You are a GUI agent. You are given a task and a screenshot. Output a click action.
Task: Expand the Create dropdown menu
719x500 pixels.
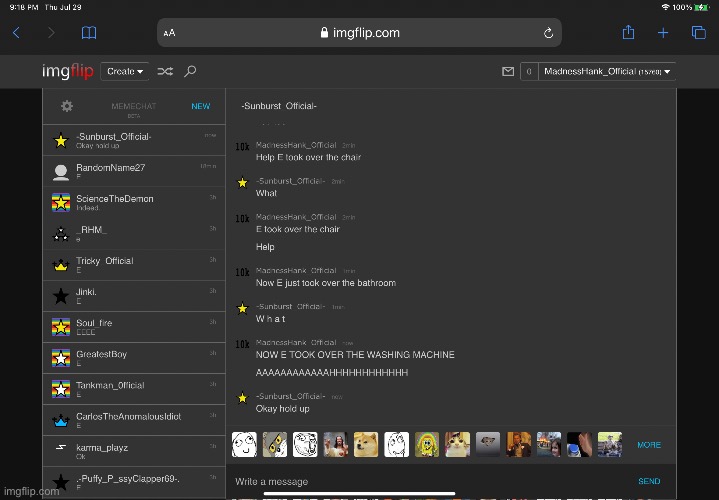(126, 71)
